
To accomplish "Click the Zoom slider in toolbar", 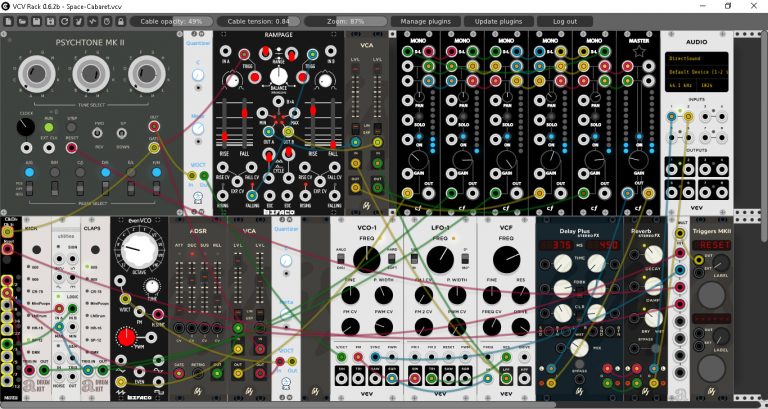I will pyautogui.click(x=345, y=22).
